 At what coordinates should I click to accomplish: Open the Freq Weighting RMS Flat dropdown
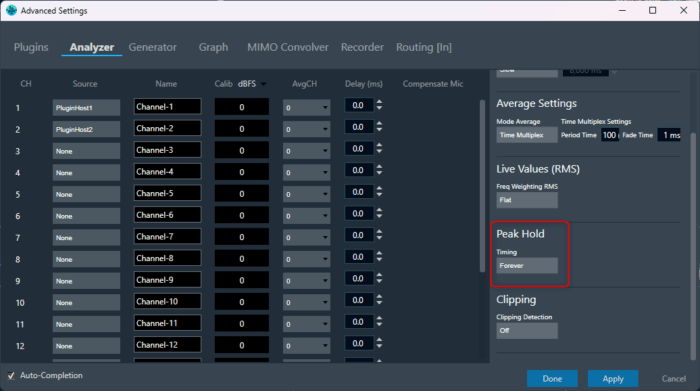(x=527, y=200)
